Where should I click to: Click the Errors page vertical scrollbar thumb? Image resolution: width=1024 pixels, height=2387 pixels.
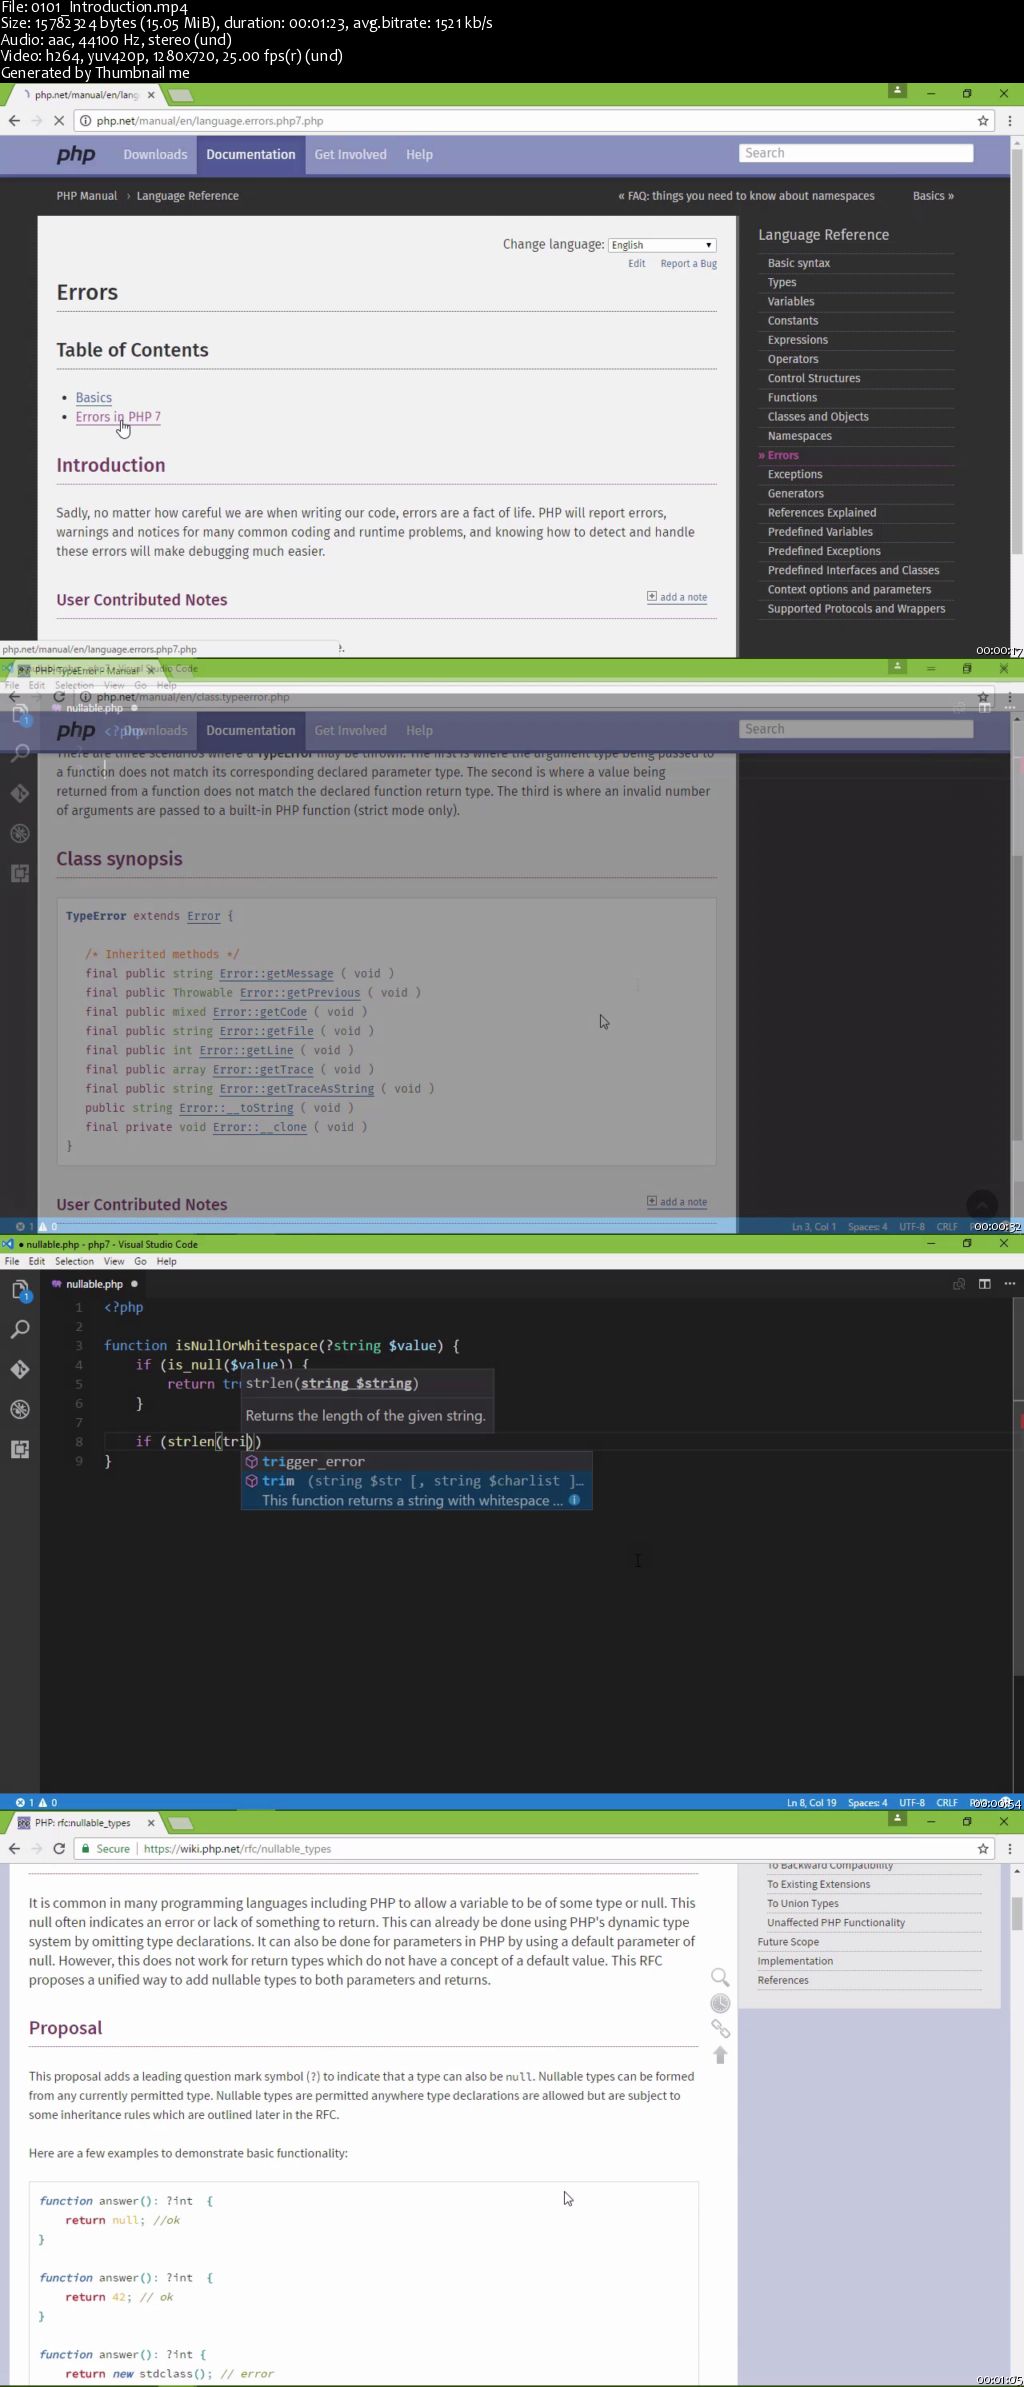(x=1017, y=353)
